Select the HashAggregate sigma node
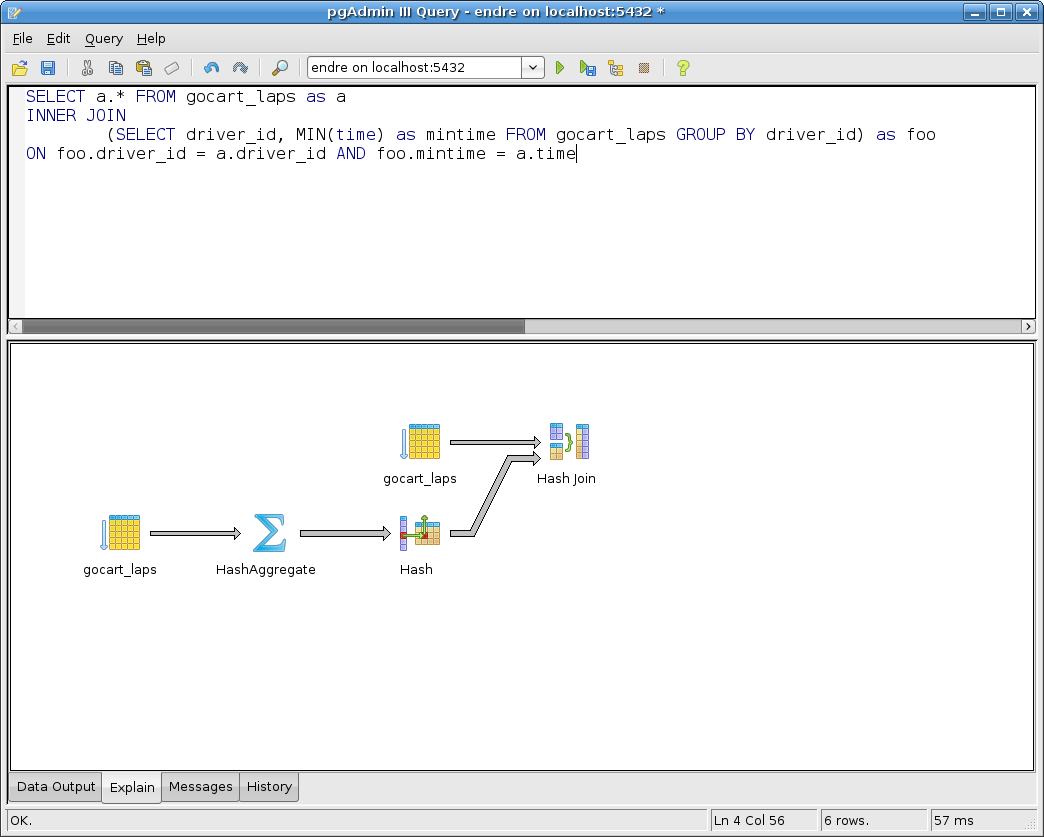Image resolution: width=1044 pixels, height=837 pixels. click(x=268, y=534)
